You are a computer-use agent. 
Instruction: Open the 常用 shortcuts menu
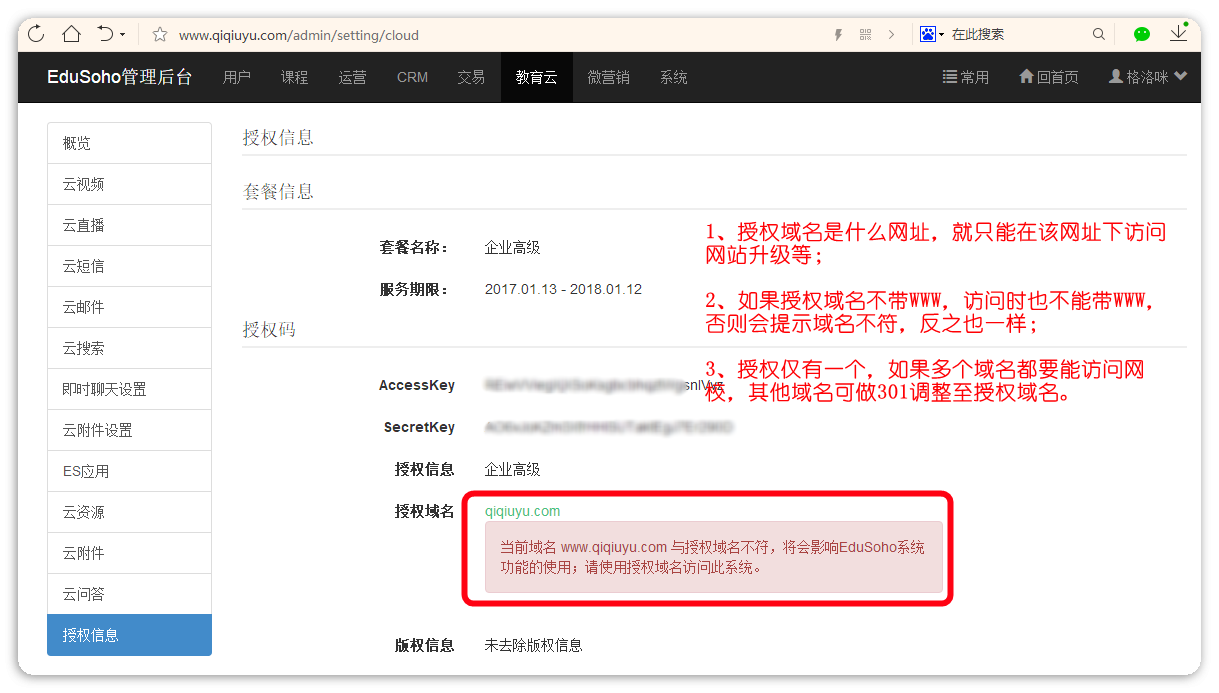pos(965,77)
